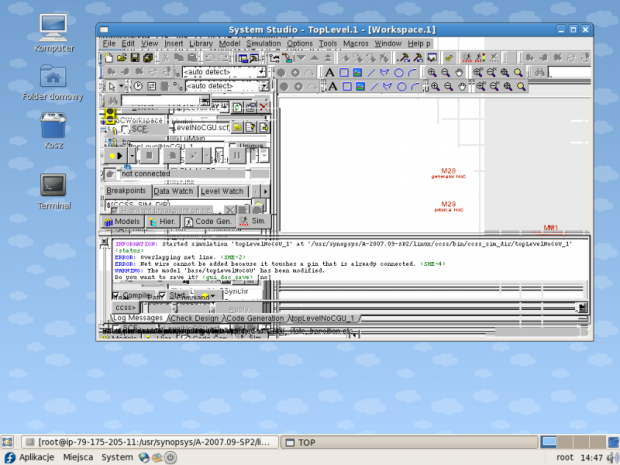Toggle the Compile checkbox
620x465 pixels.
(x=116, y=296)
